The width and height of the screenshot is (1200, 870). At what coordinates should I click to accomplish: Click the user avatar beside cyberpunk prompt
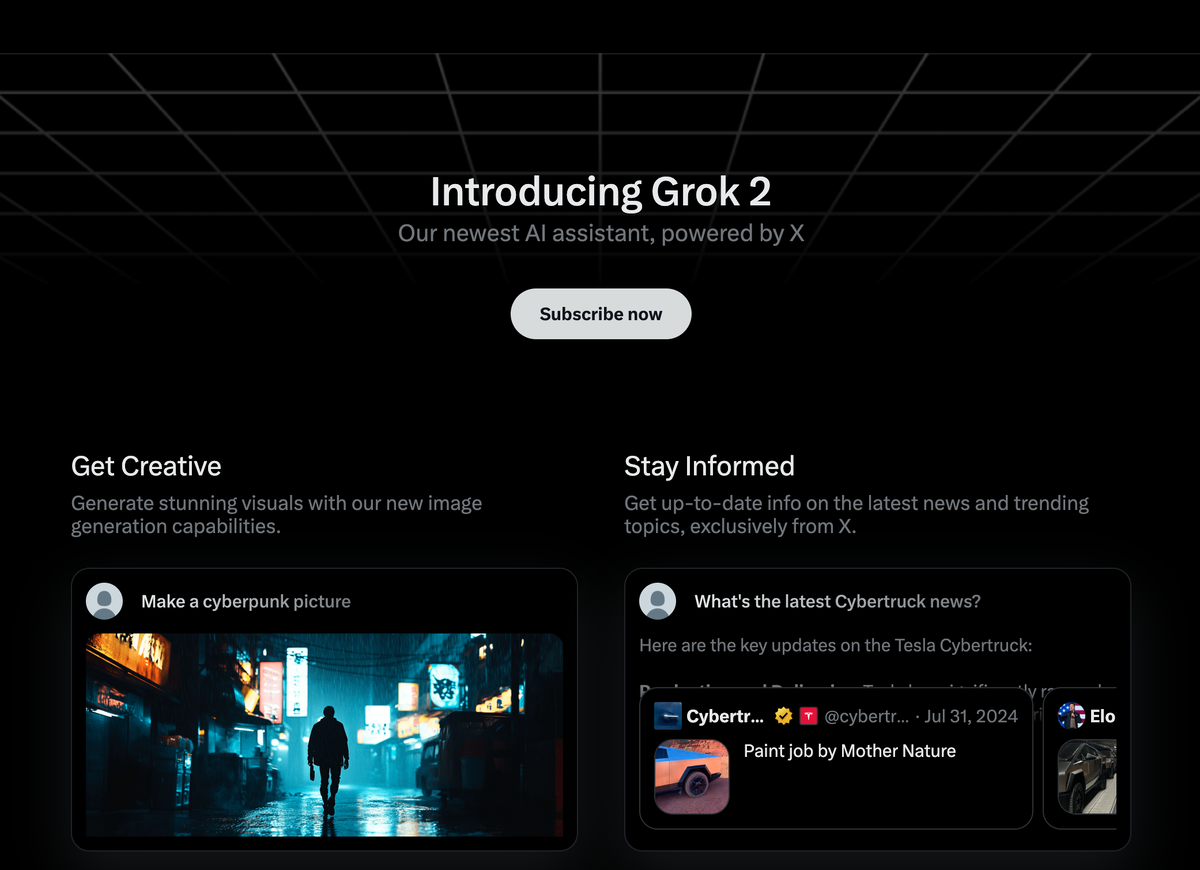[x=105, y=602]
